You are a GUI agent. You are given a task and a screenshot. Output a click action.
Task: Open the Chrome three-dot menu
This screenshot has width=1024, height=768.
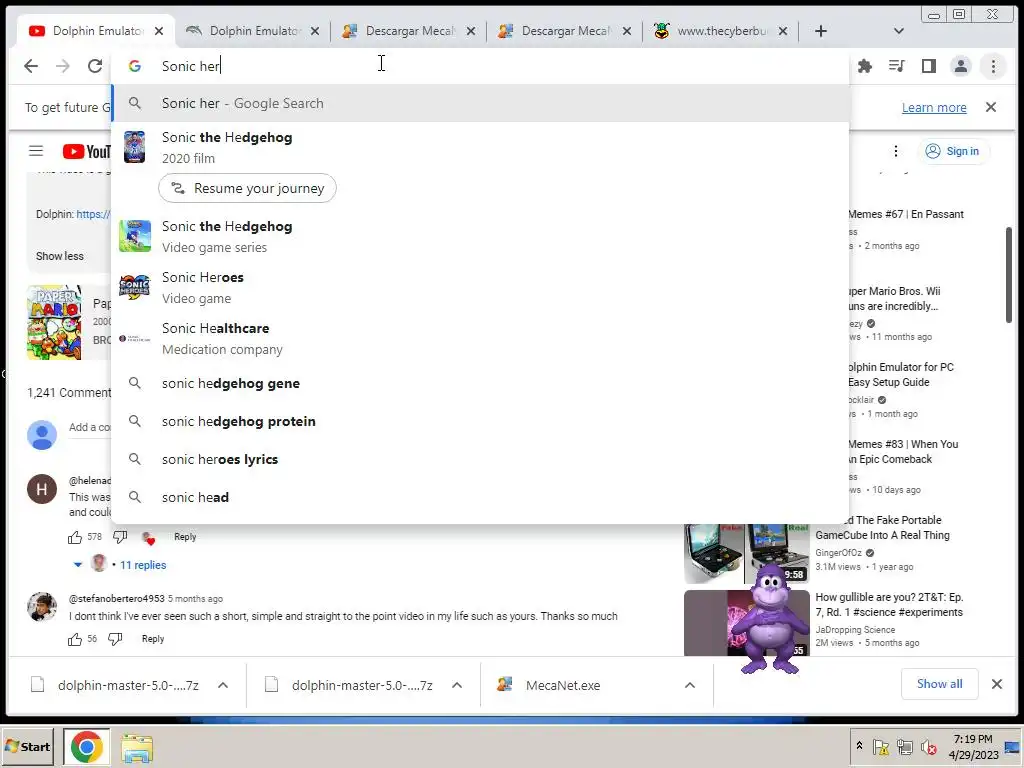[x=993, y=66]
